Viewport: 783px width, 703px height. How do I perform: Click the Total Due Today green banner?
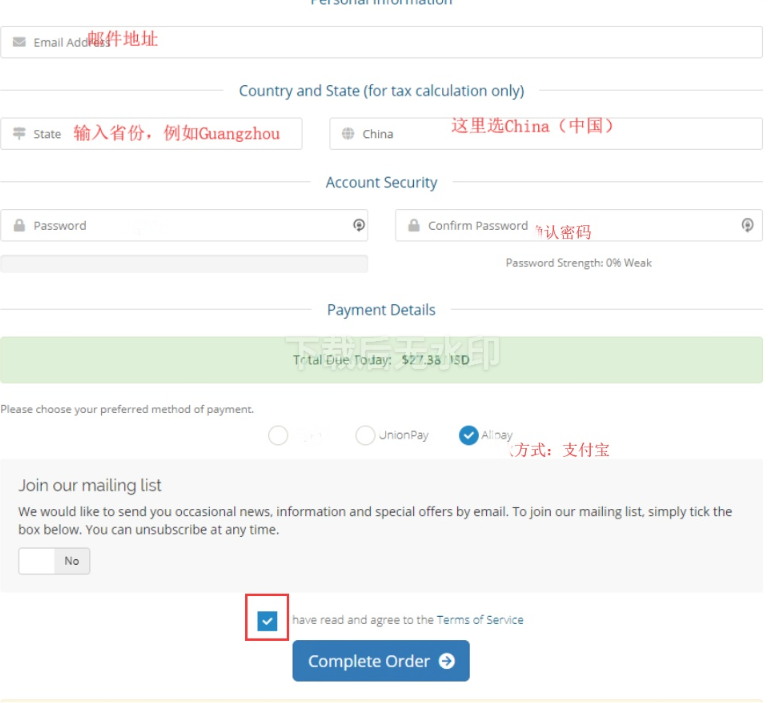click(x=381, y=360)
